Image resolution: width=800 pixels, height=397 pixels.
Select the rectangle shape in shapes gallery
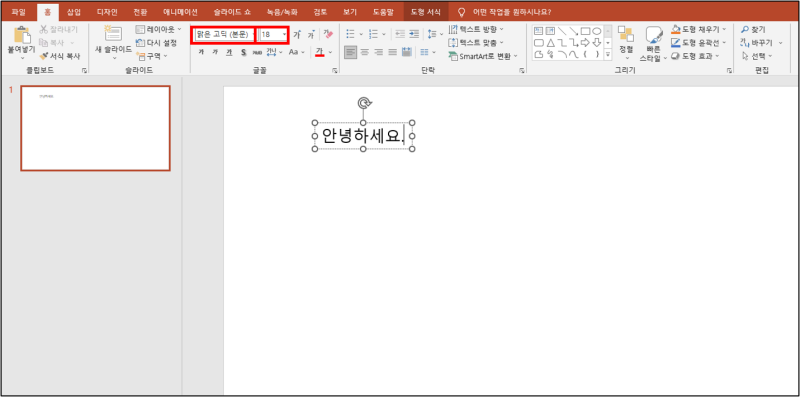(585, 31)
